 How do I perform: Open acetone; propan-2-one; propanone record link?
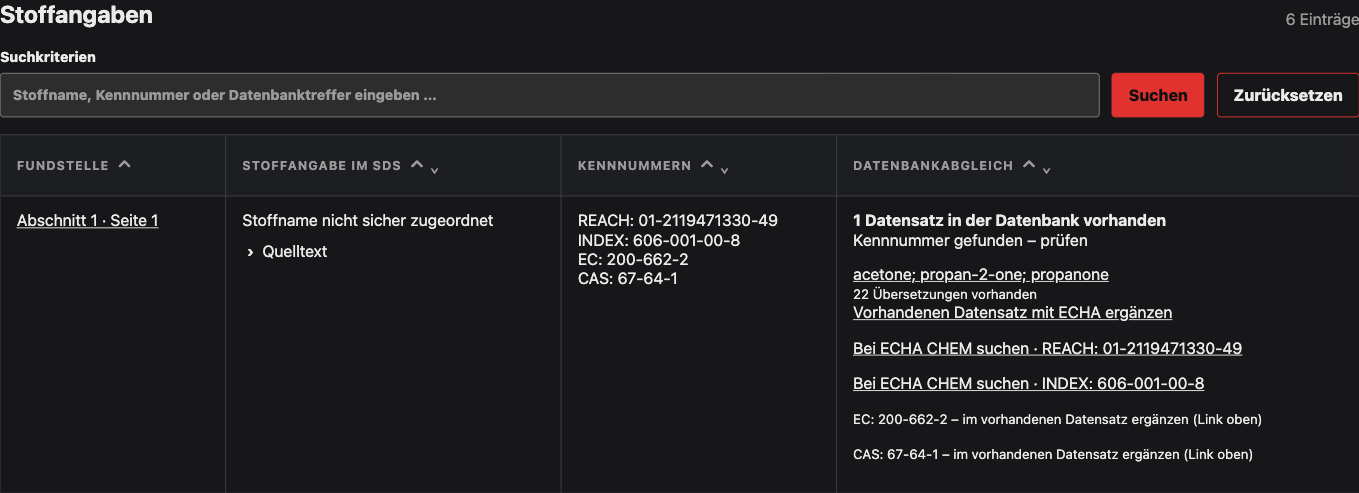tap(981, 275)
